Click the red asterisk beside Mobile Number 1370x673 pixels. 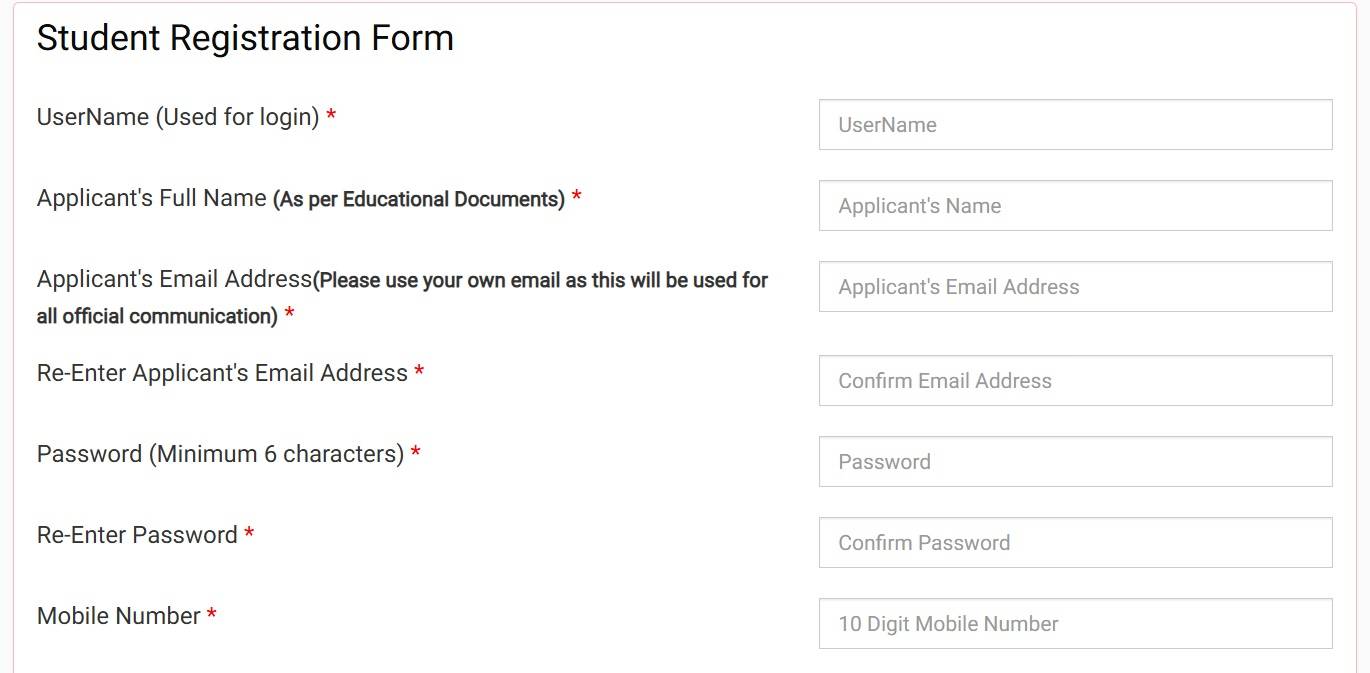coord(211,617)
